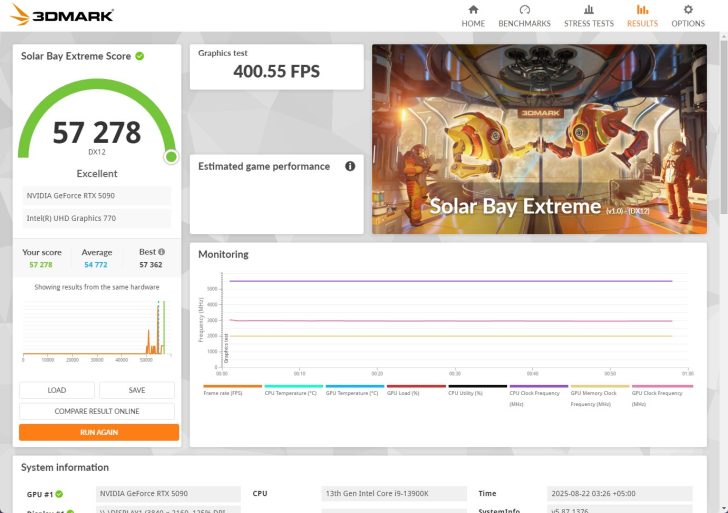Click COMPARE RESULT ONLINE button

[x=97, y=411]
